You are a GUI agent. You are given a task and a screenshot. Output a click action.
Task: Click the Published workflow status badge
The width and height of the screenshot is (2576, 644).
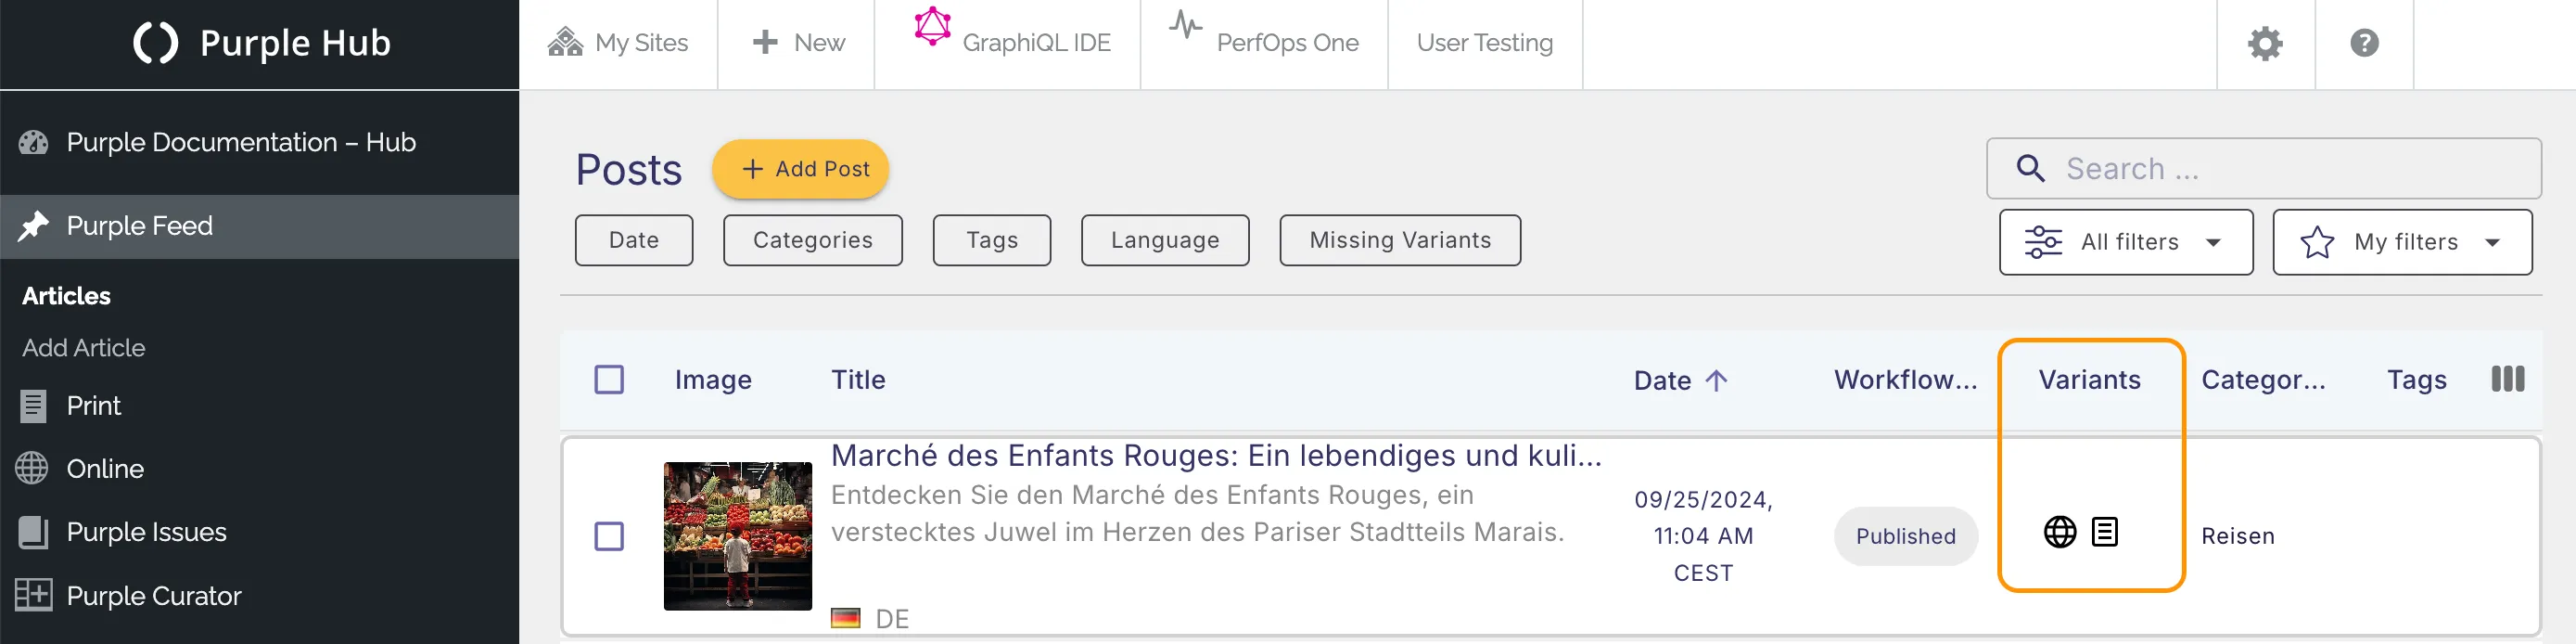tap(1905, 536)
